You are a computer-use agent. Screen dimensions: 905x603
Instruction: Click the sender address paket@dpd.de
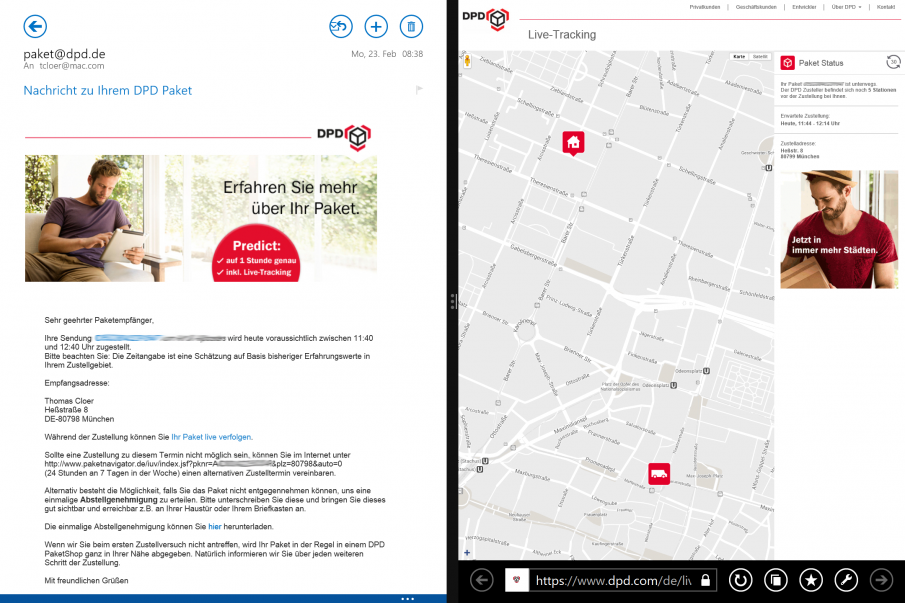coord(64,54)
